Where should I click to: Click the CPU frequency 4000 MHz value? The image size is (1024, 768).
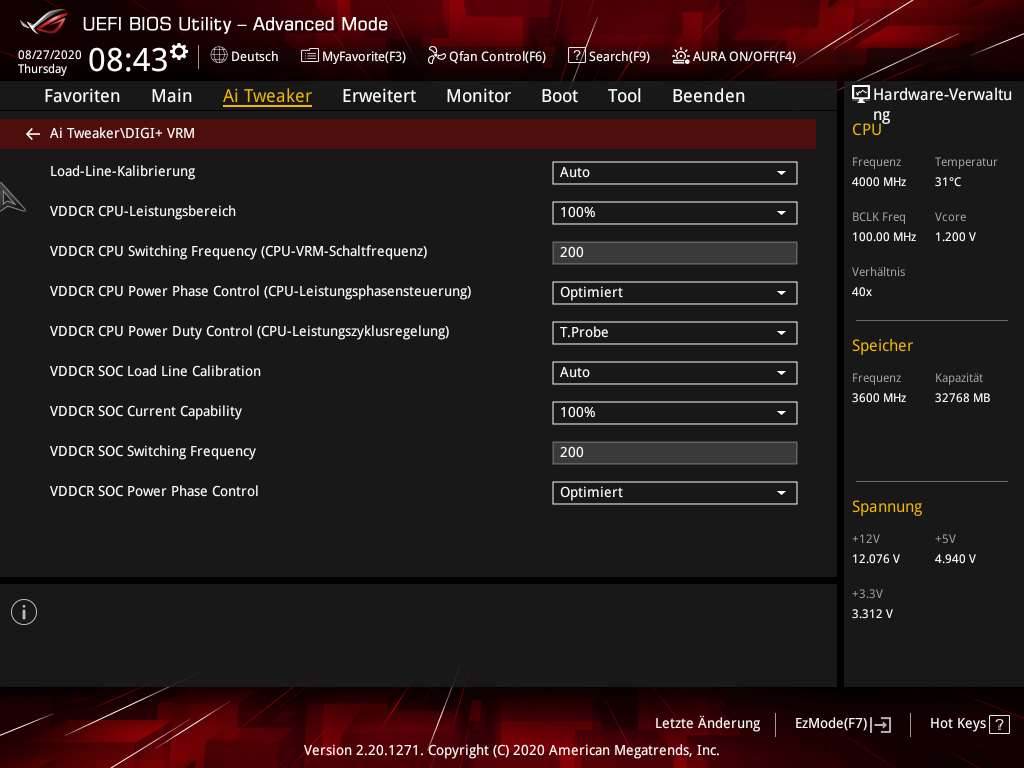879,182
